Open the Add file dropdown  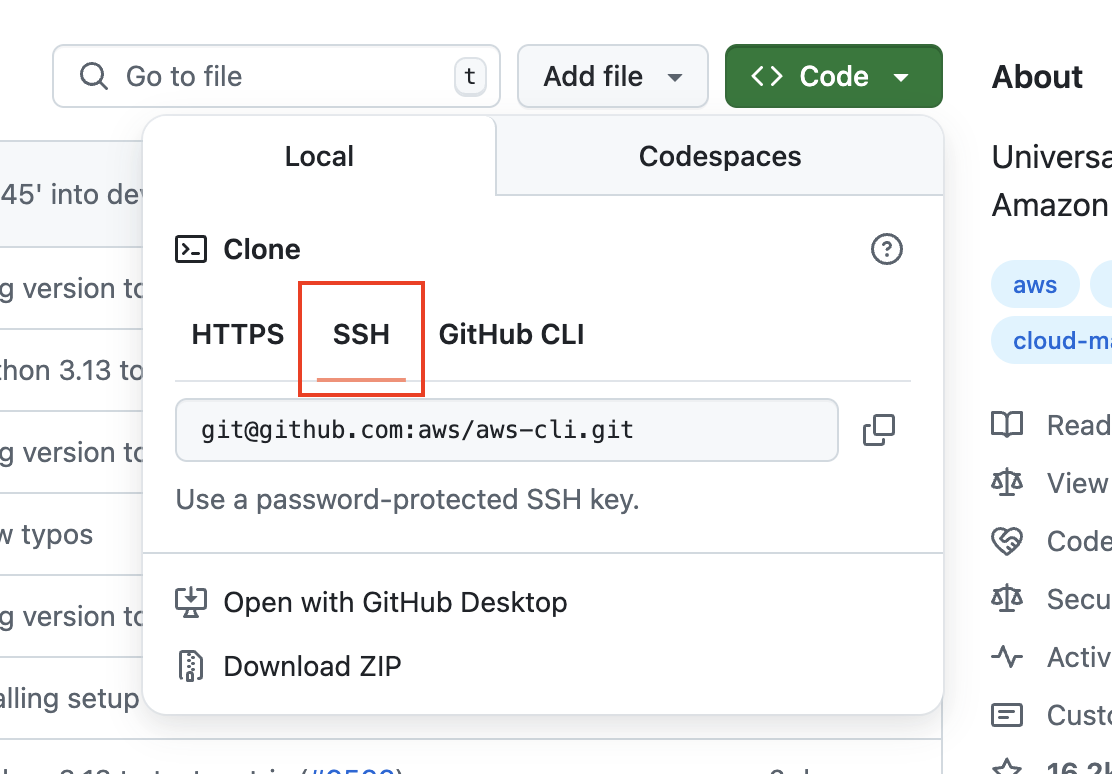613,76
